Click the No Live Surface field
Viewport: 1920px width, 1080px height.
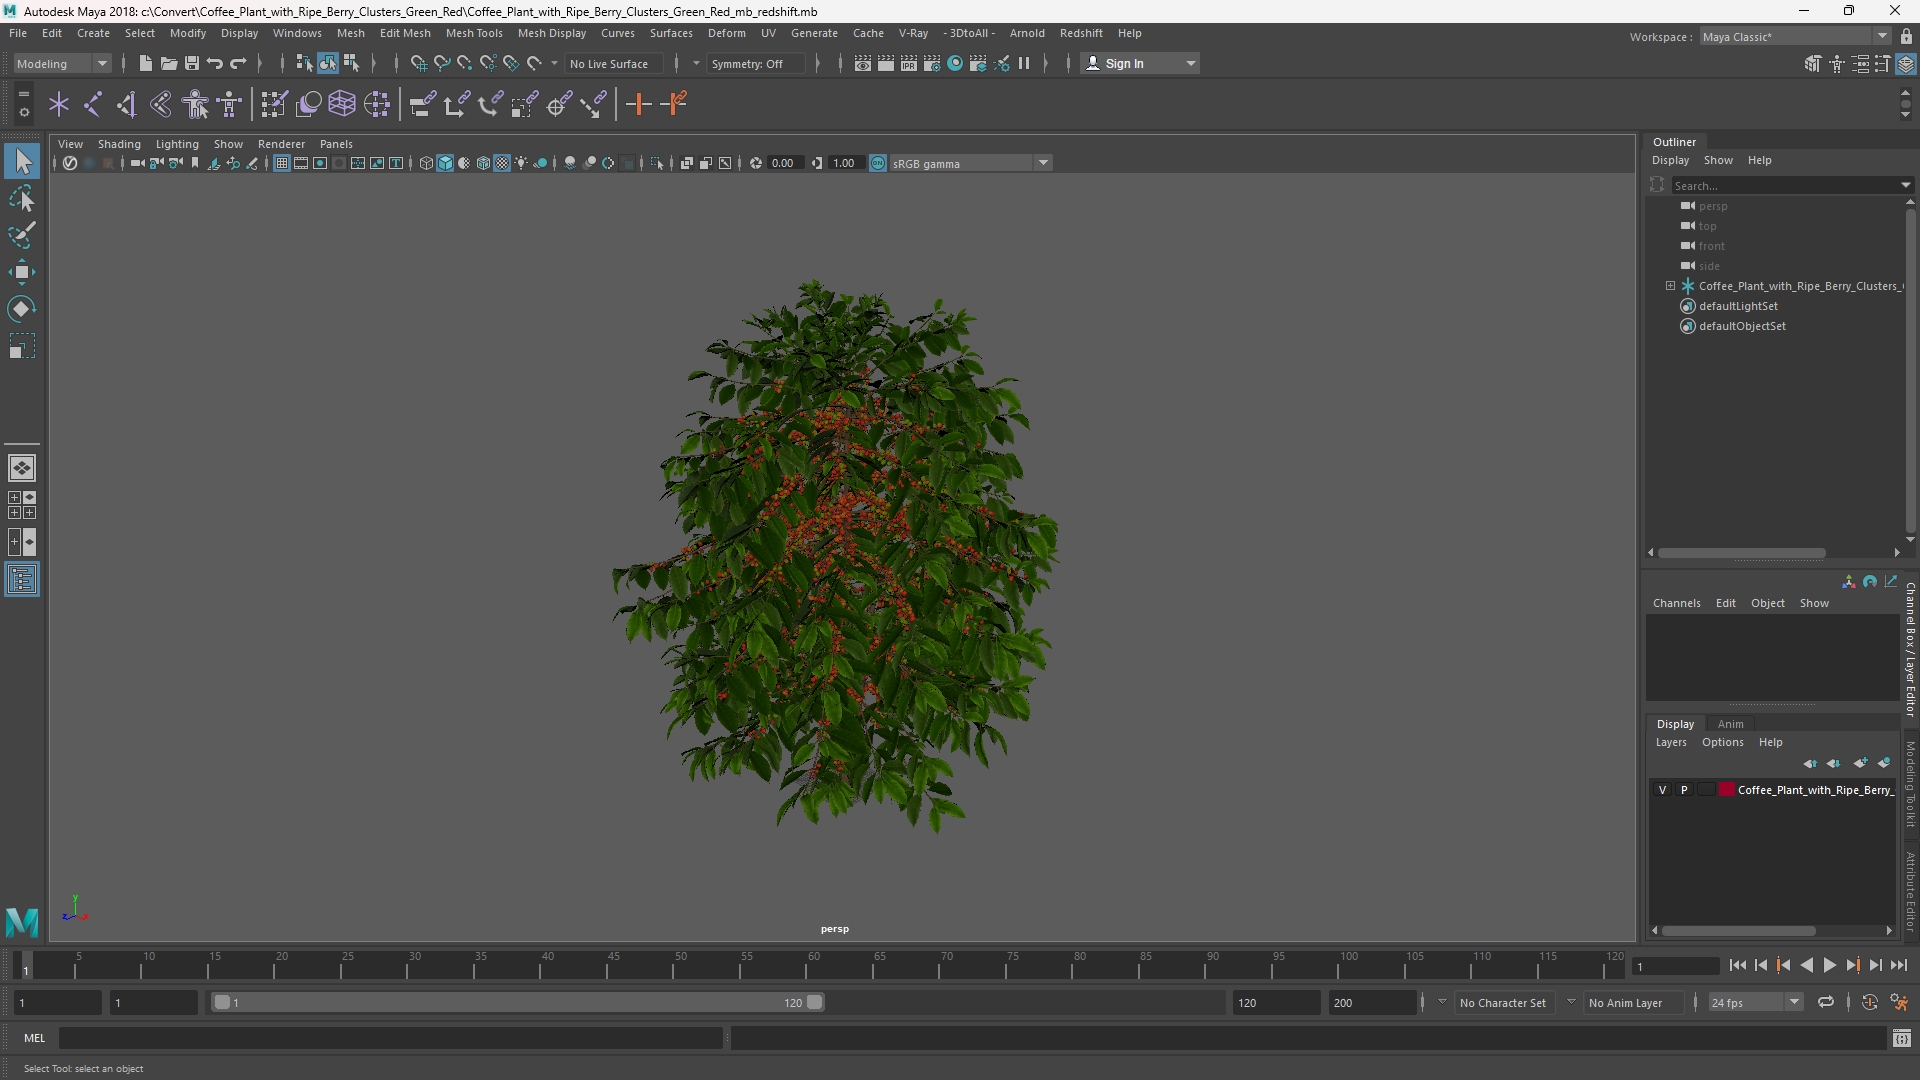(615, 63)
